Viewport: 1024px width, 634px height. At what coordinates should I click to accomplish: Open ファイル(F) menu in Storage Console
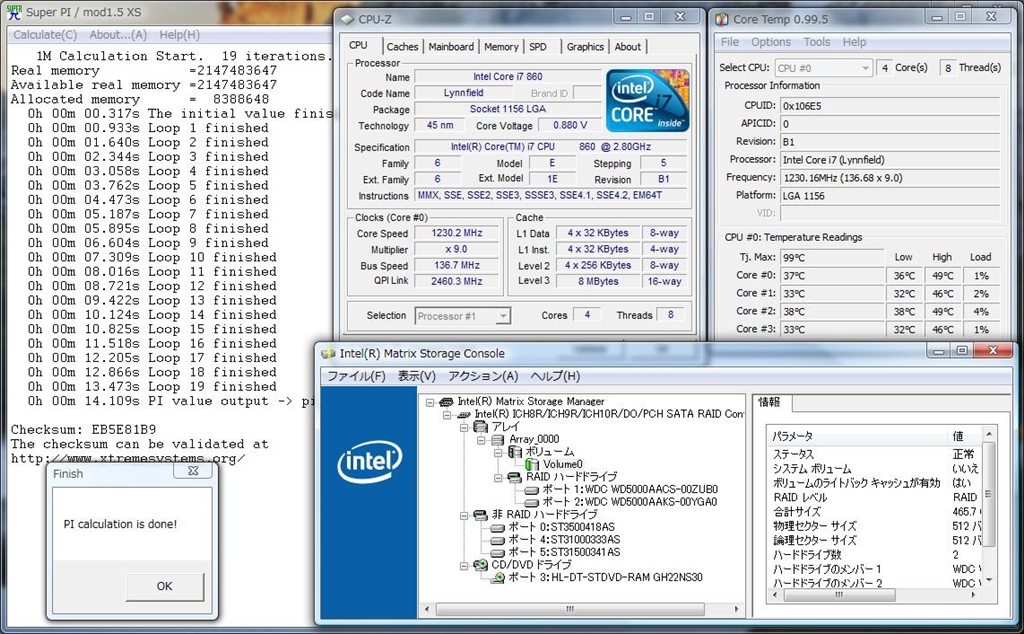point(357,377)
